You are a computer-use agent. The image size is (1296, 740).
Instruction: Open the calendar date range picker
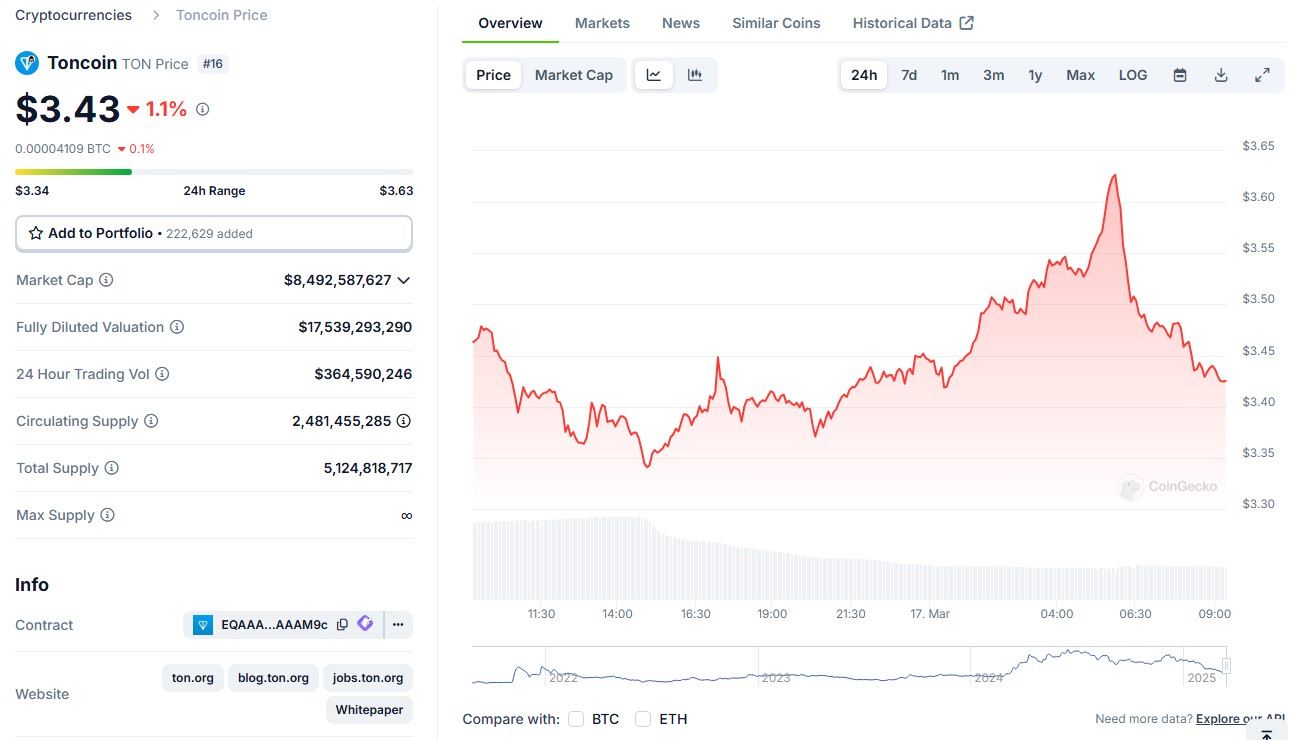pos(1180,75)
